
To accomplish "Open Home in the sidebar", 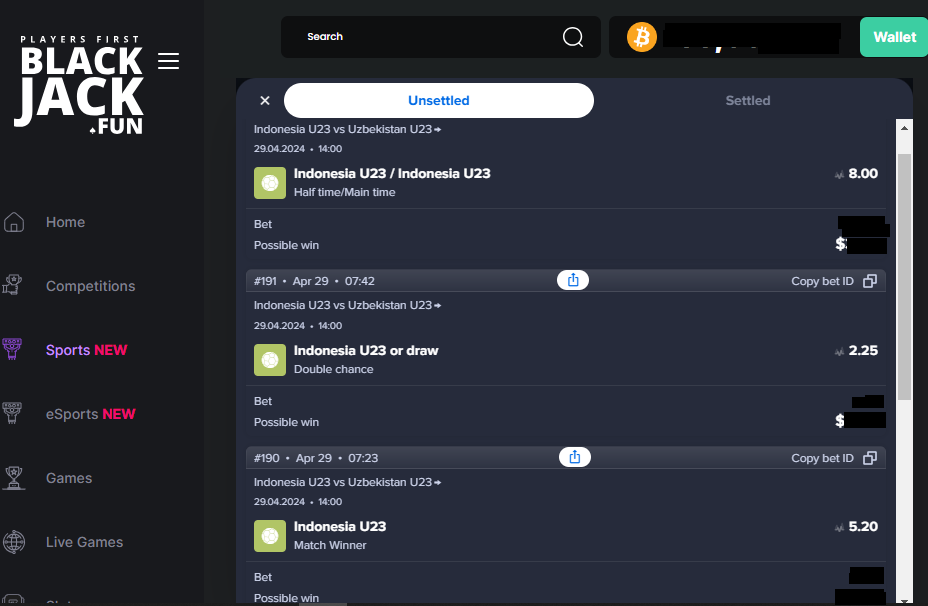I will click(x=66, y=222).
